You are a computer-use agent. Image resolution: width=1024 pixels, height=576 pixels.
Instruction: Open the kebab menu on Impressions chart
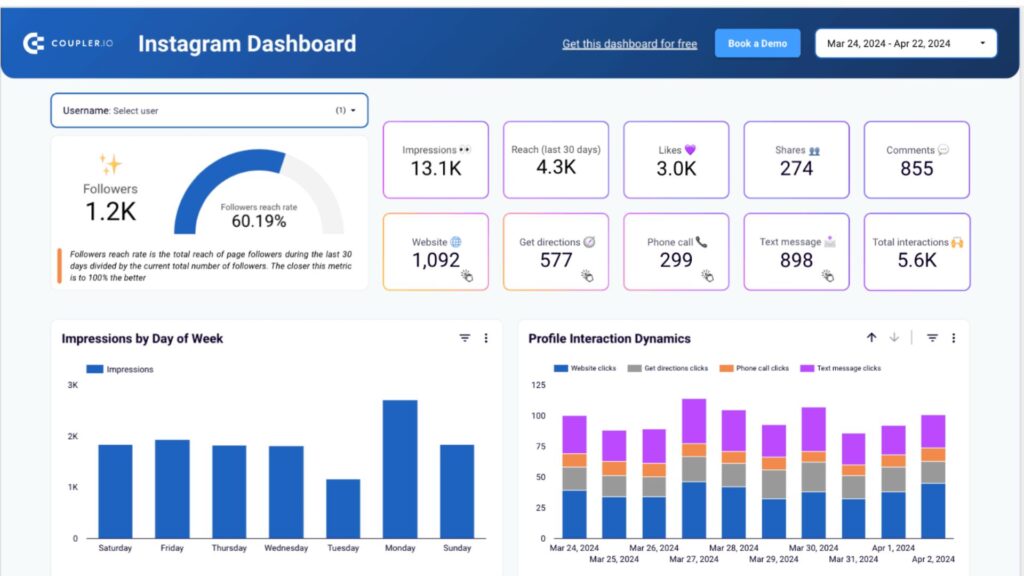[486, 338]
